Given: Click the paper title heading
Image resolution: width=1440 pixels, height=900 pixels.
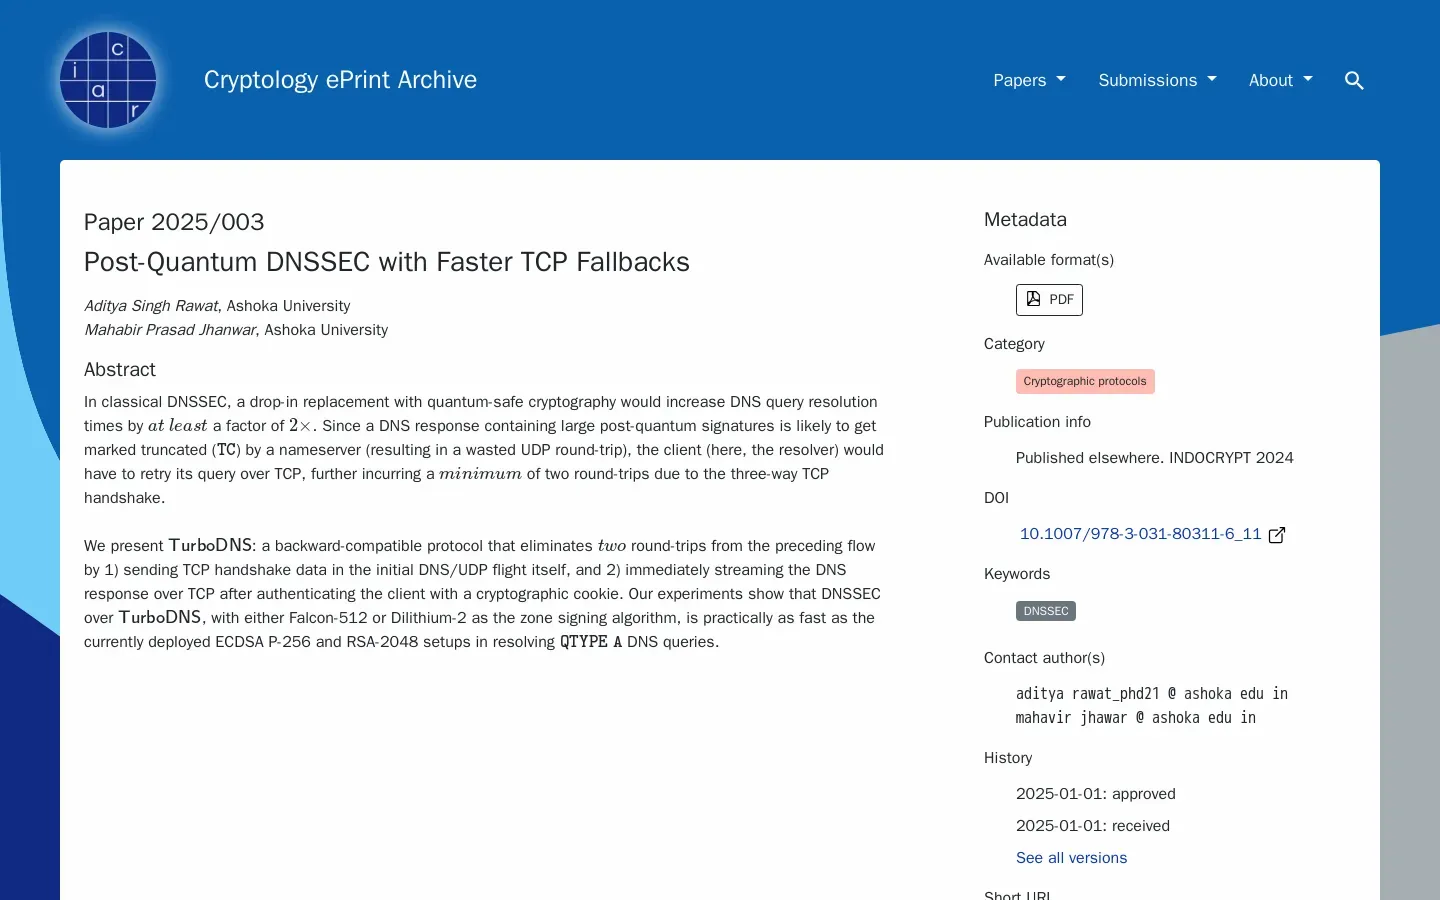Looking at the screenshot, I should pos(387,262).
